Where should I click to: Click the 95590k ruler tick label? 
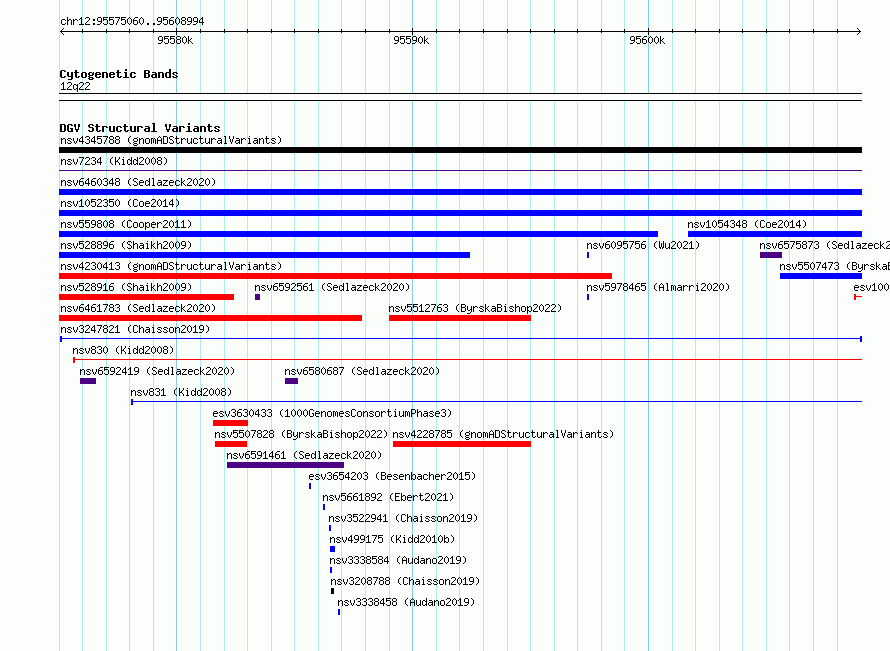[411, 40]
